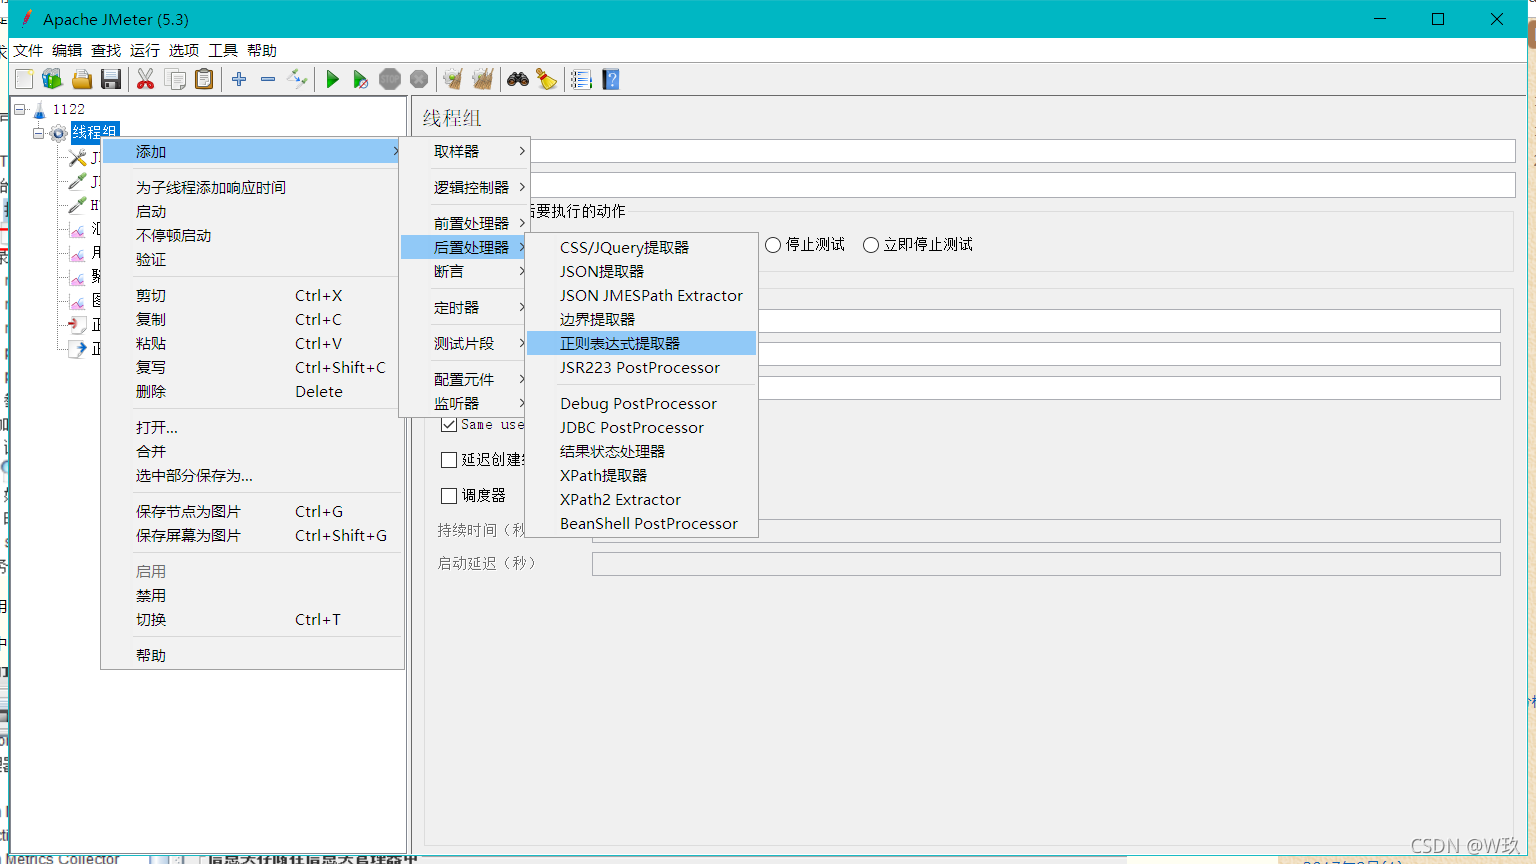This screenshot has width=1536, height=864.
Task: Start the test with green play icon
Action: click(x=333, y=79)
